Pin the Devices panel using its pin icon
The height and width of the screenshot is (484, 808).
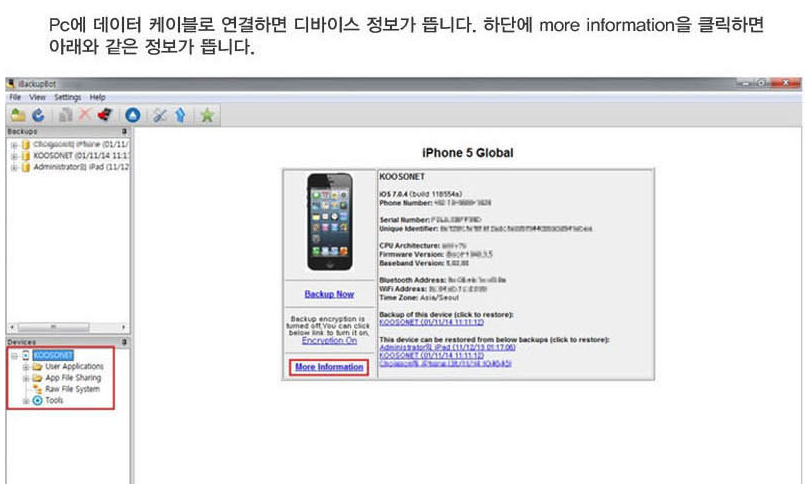[124, 342]
